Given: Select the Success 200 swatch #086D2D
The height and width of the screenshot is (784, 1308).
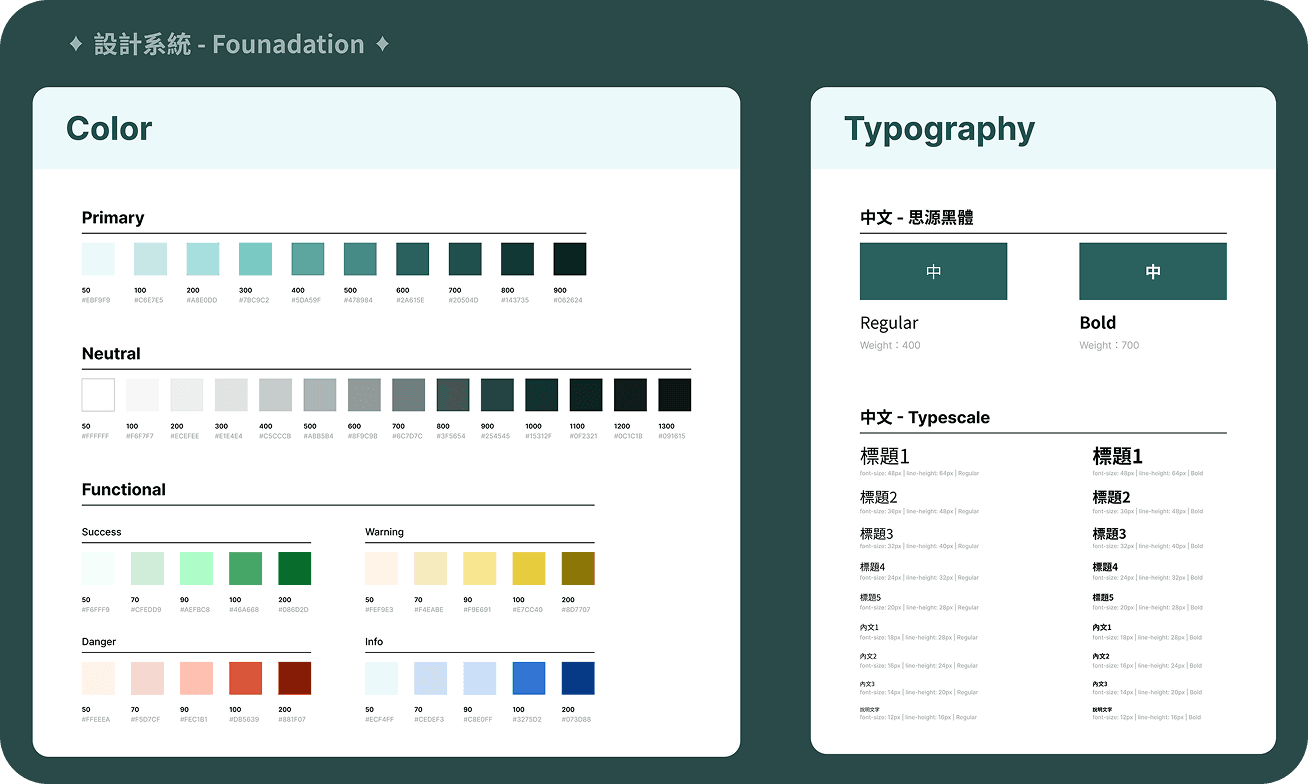Looking at the screenshot, I should 295,569.
